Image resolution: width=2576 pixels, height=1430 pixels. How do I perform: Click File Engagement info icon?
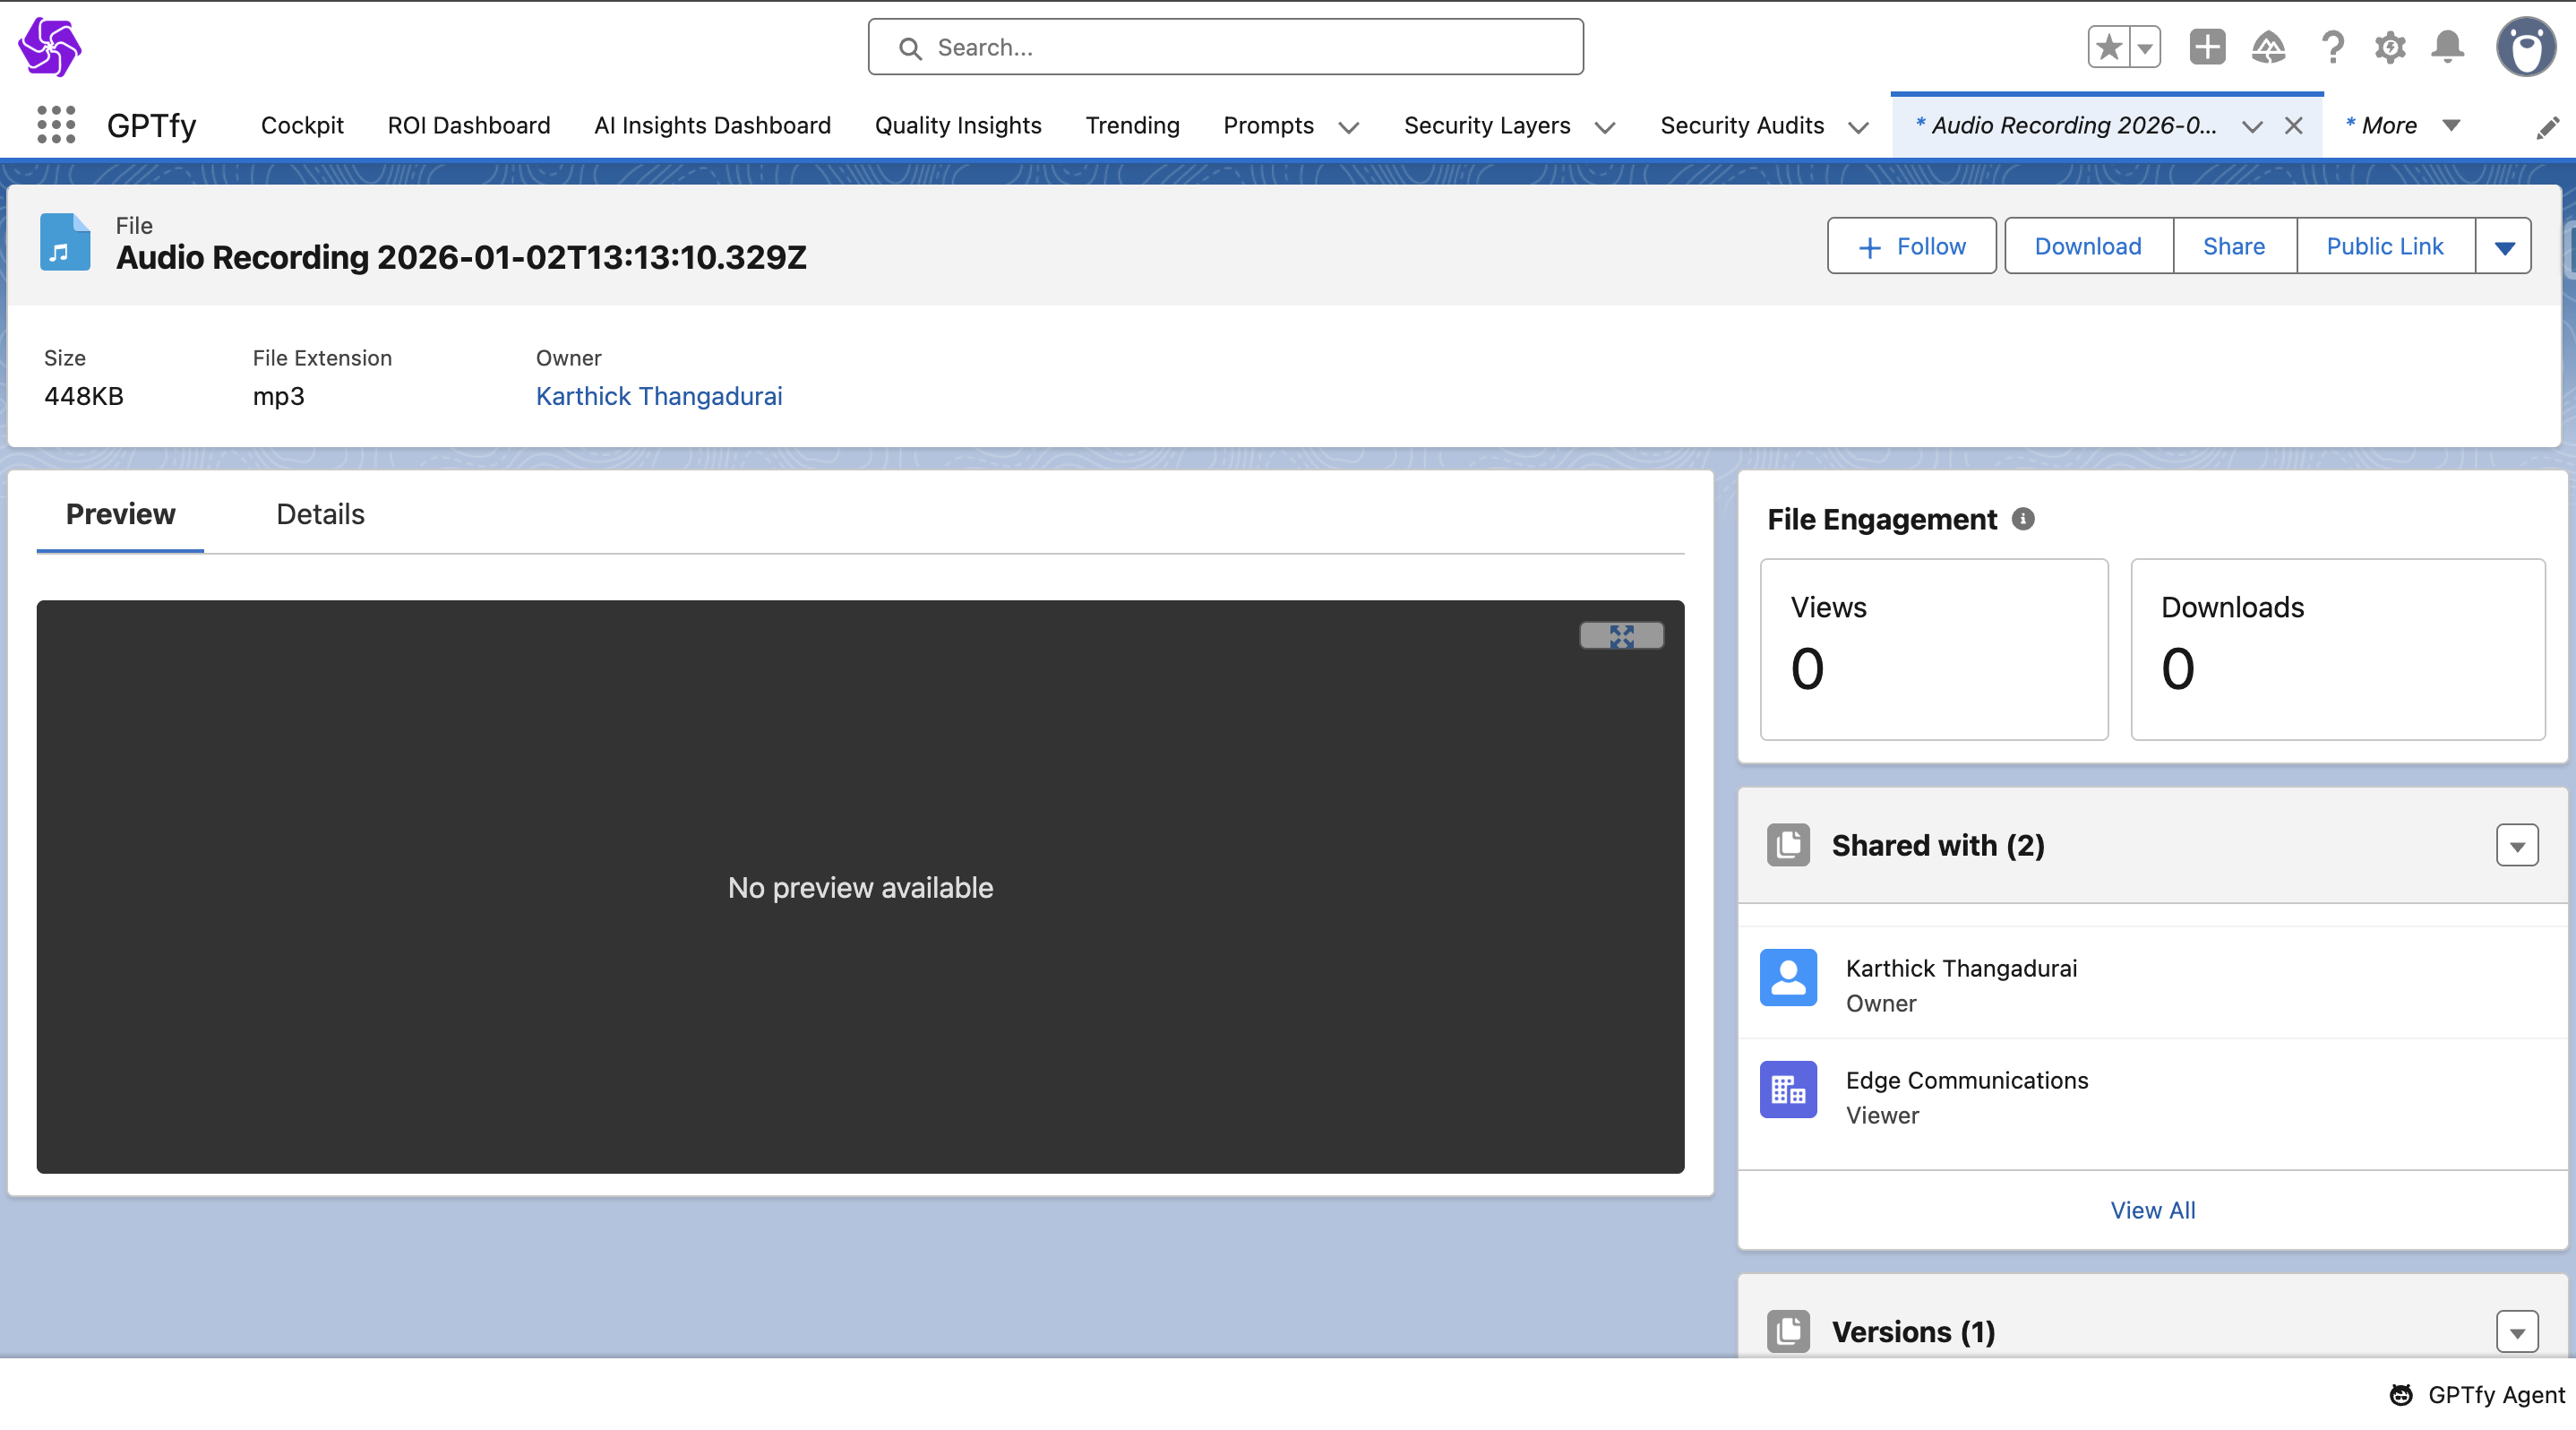[x=2023, y=519]
